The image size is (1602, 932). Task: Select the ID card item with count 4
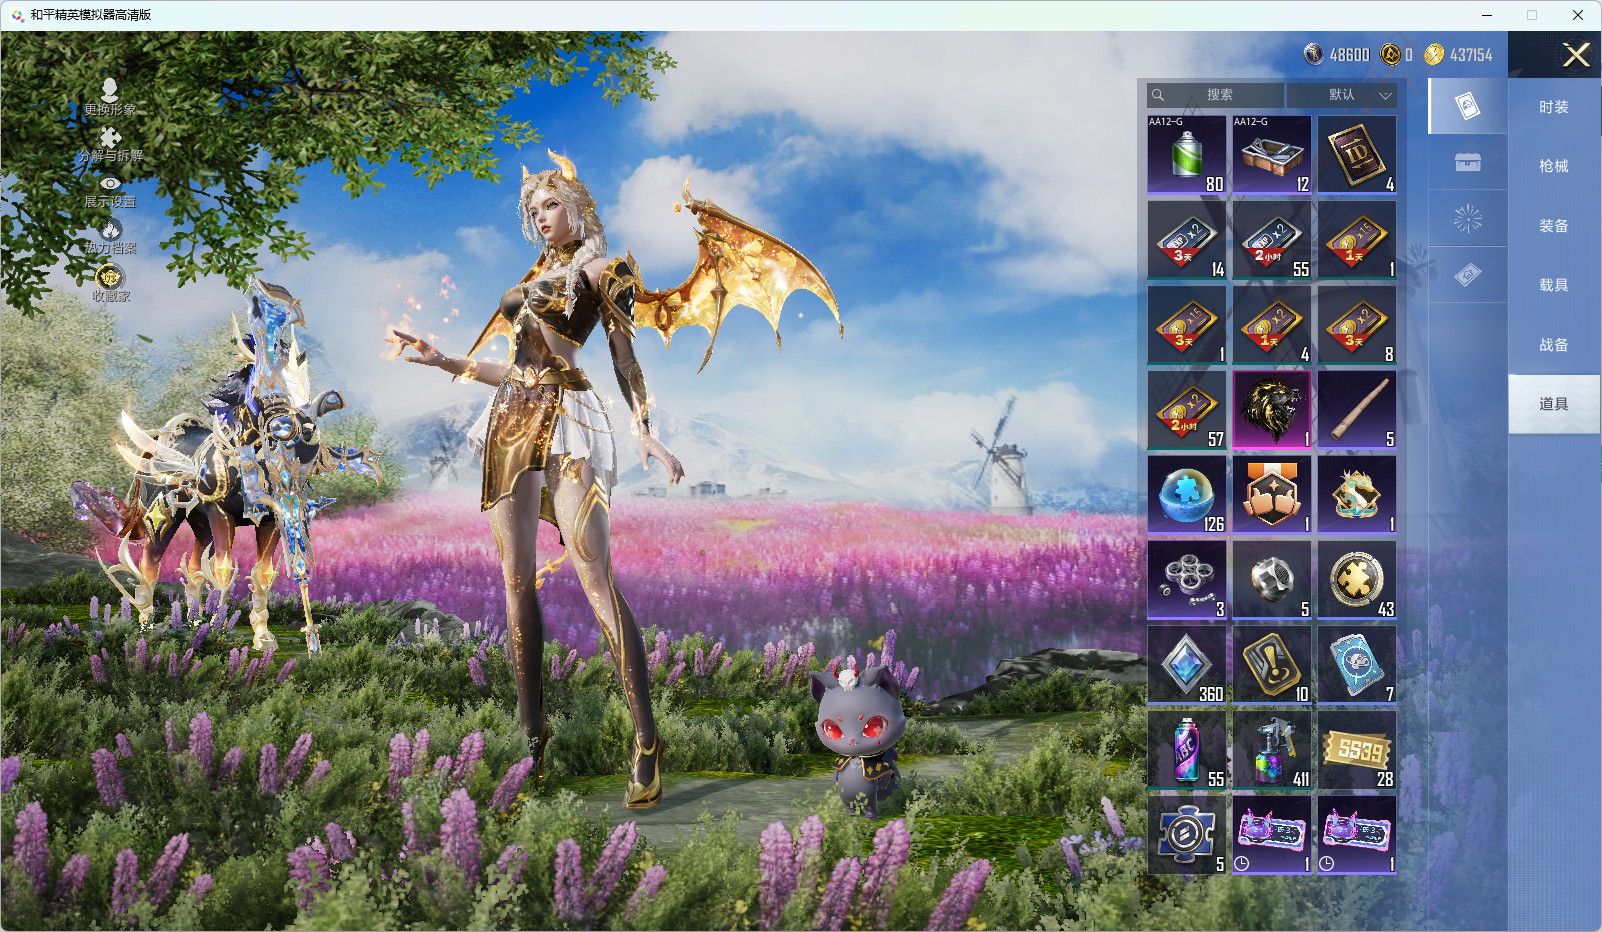1357,154
